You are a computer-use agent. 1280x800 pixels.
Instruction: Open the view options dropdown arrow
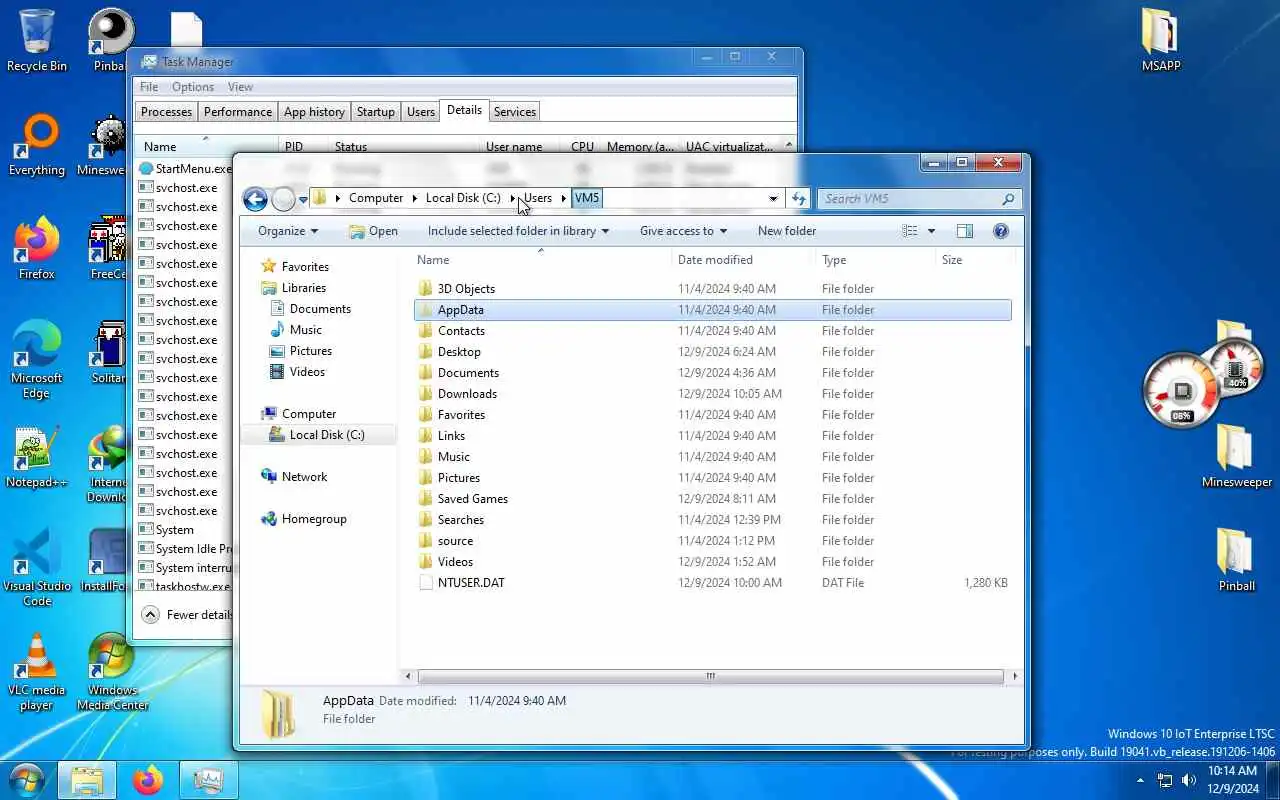[x=931, y=231]
